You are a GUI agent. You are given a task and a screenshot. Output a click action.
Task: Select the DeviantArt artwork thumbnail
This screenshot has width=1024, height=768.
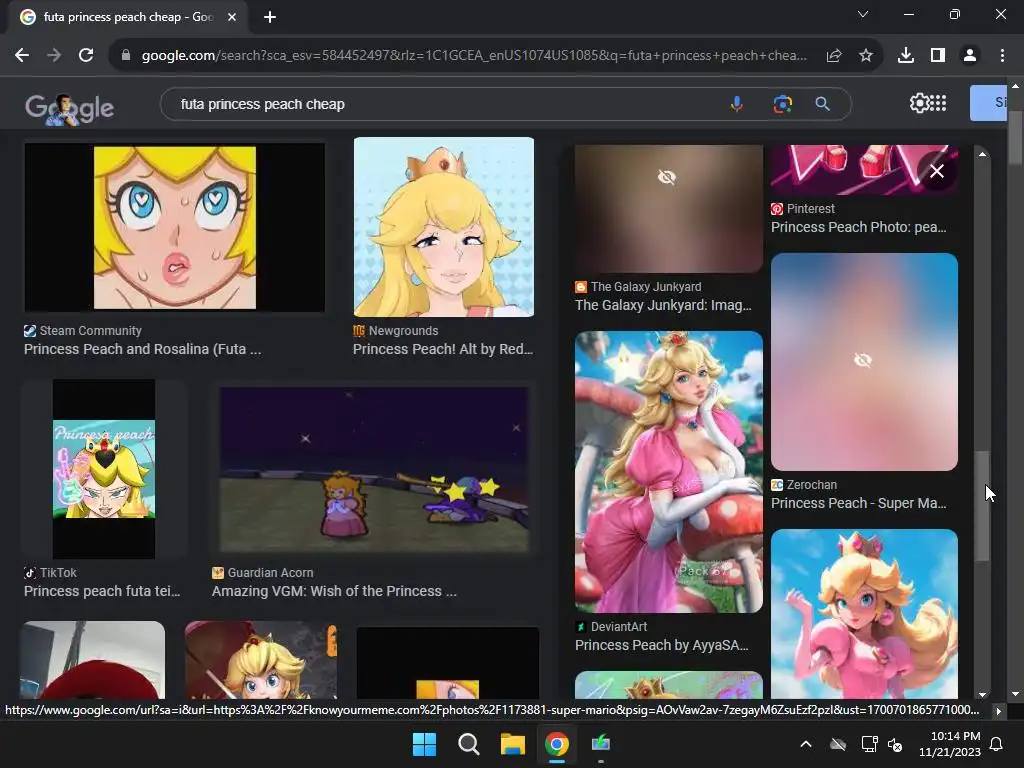click(669, 472)
